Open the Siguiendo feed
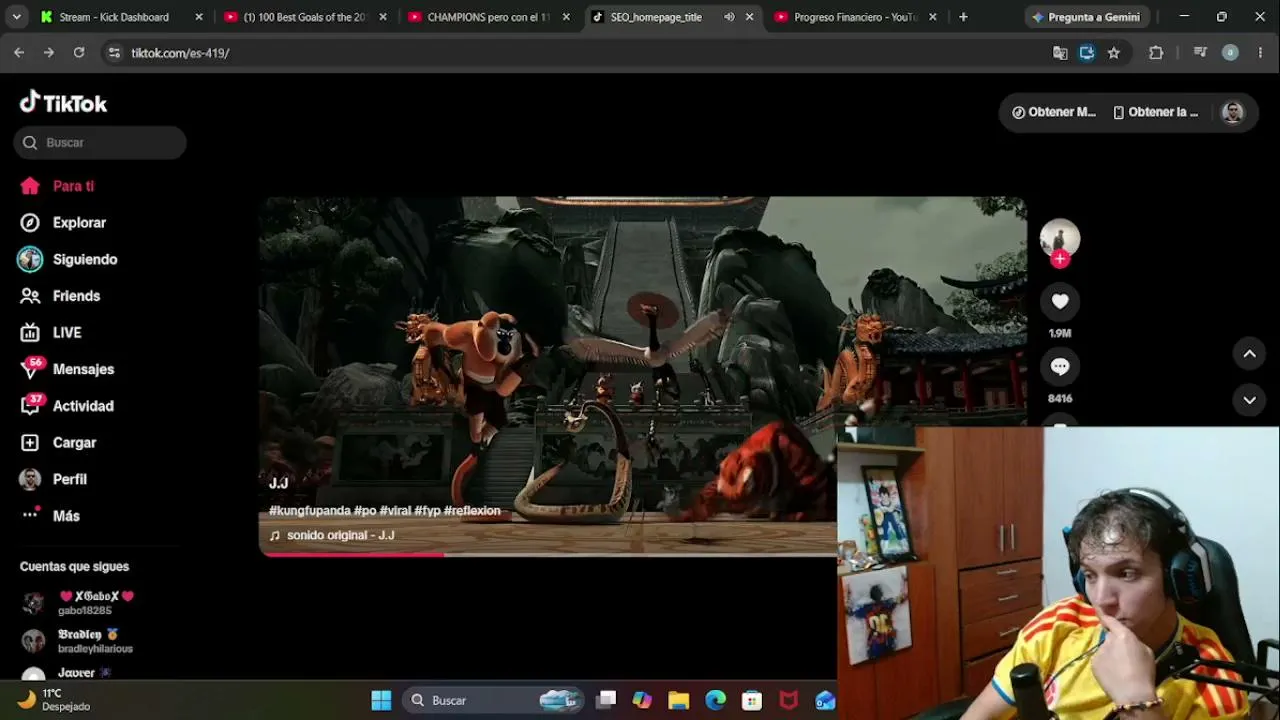Viewport: 1280px width, 720px height. point(68,259)
